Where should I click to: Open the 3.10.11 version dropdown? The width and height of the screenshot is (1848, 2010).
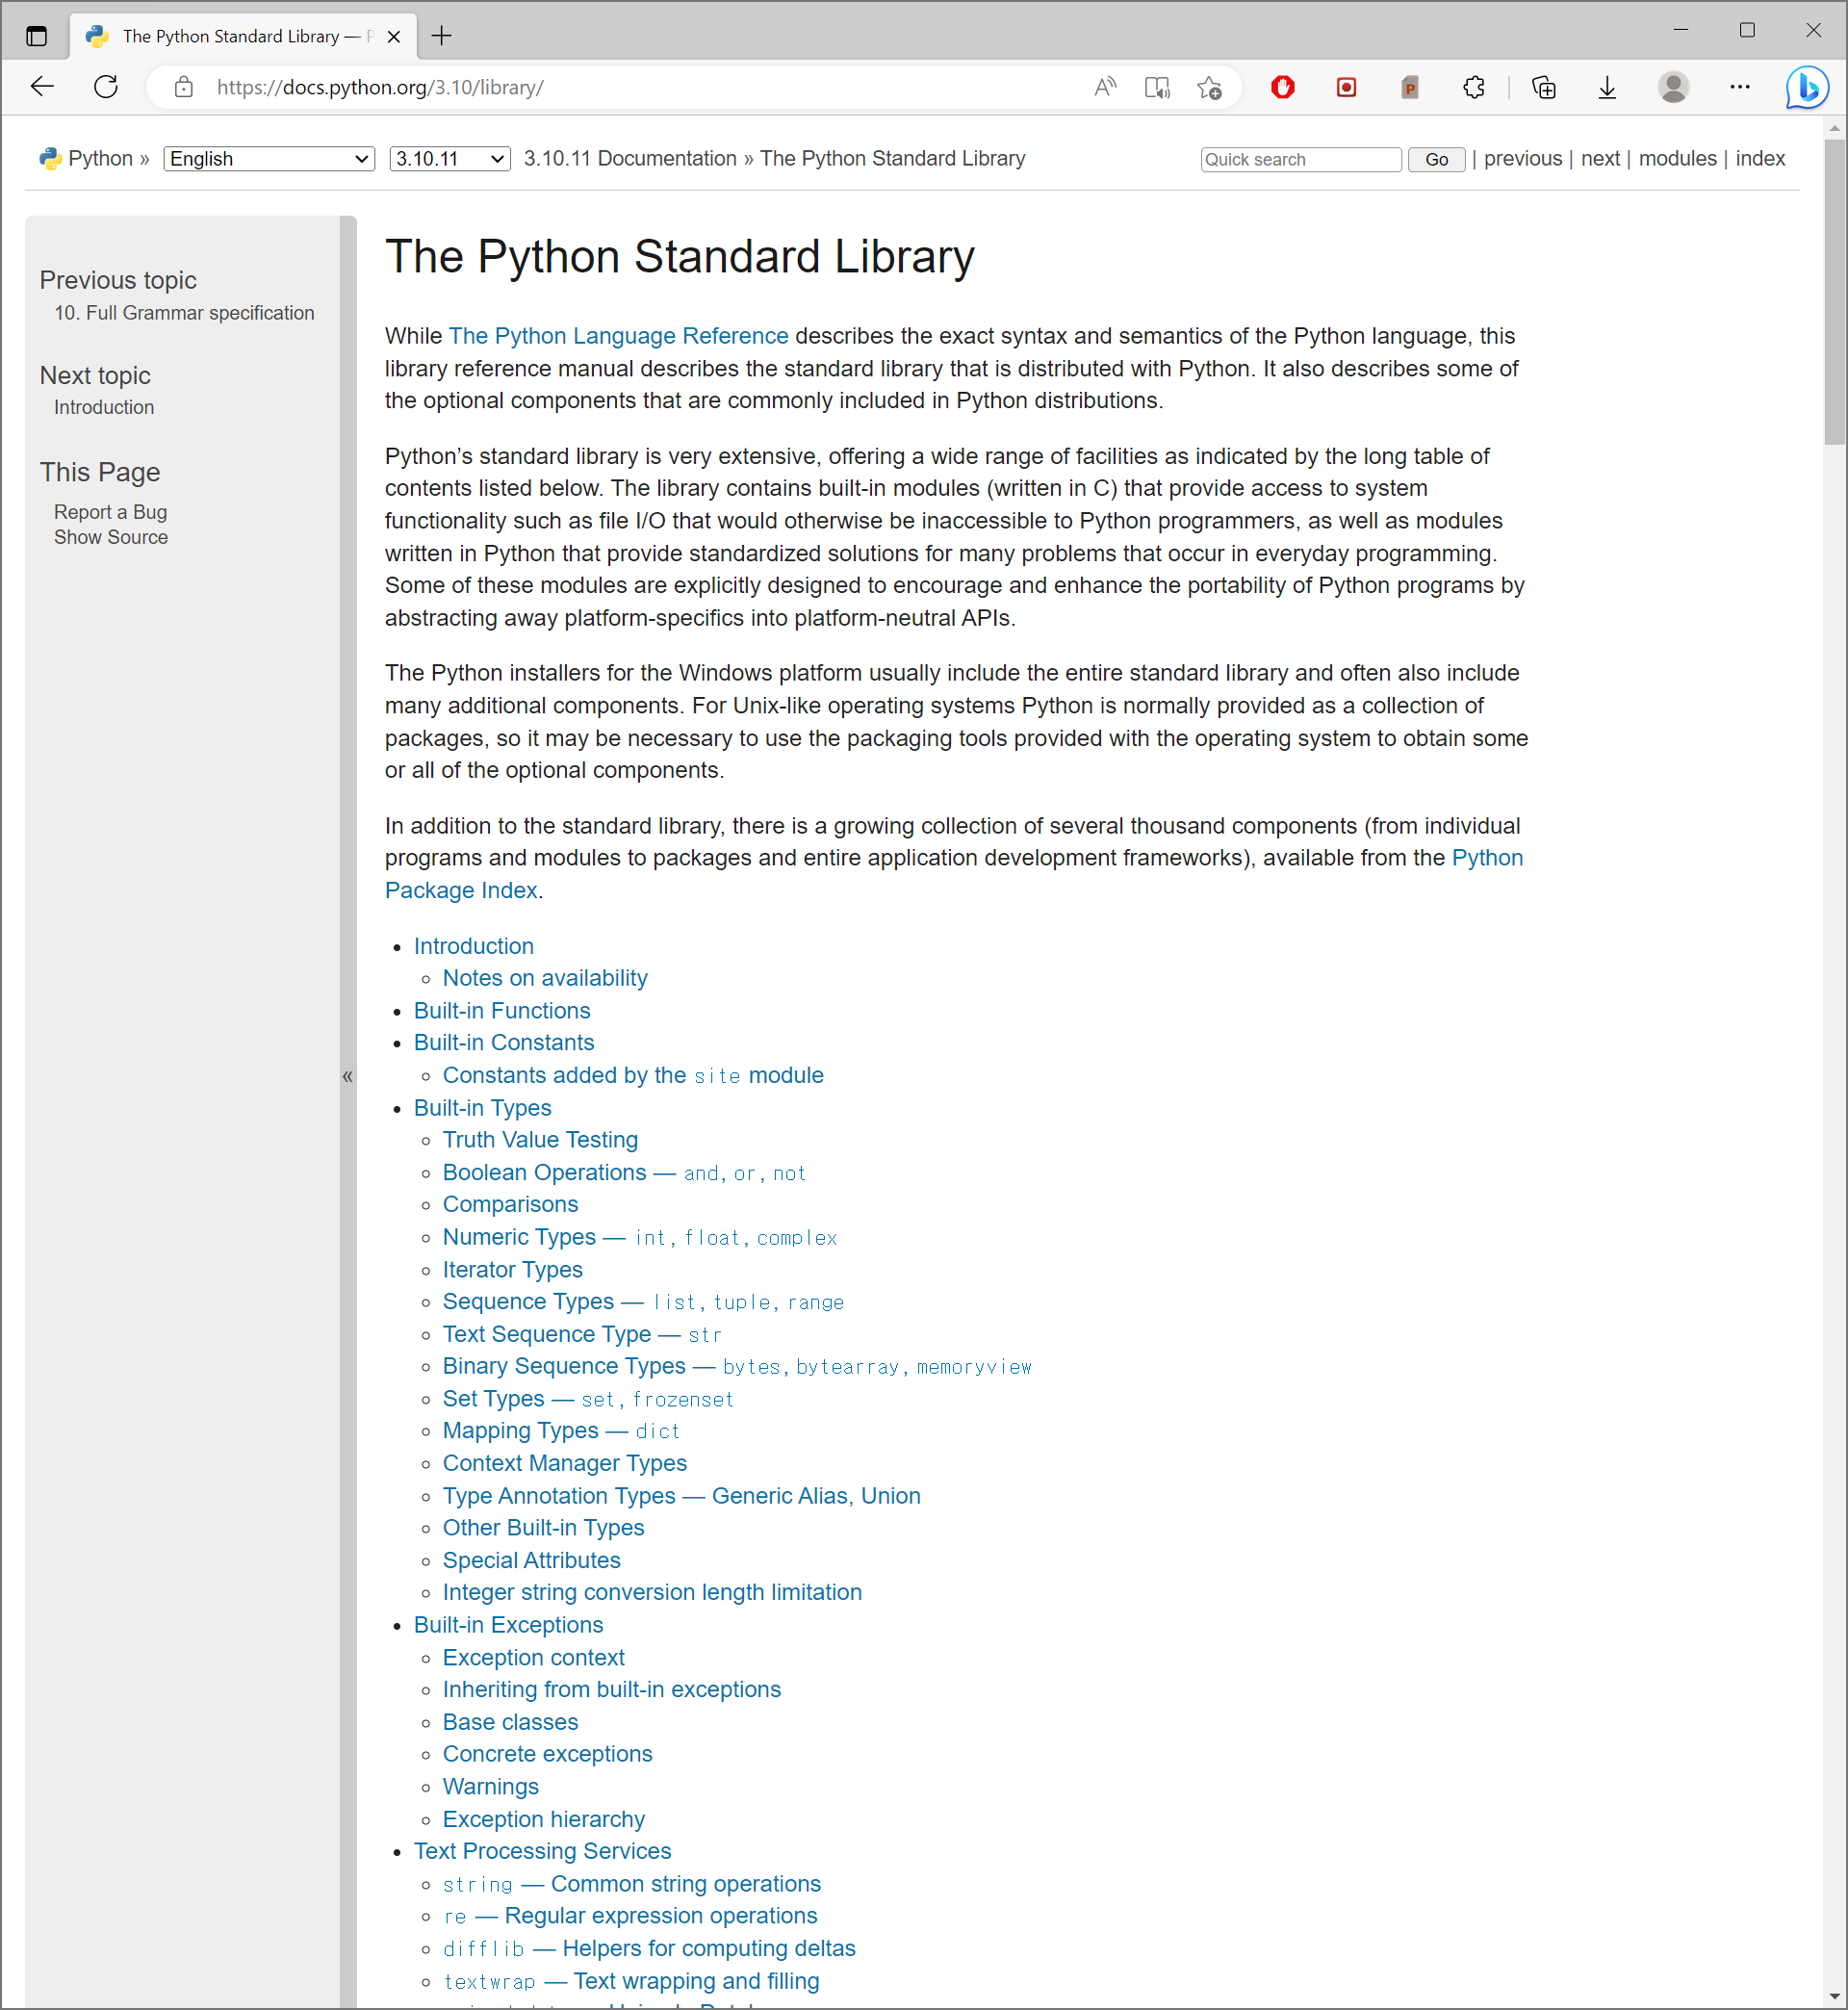coord(449,159)
